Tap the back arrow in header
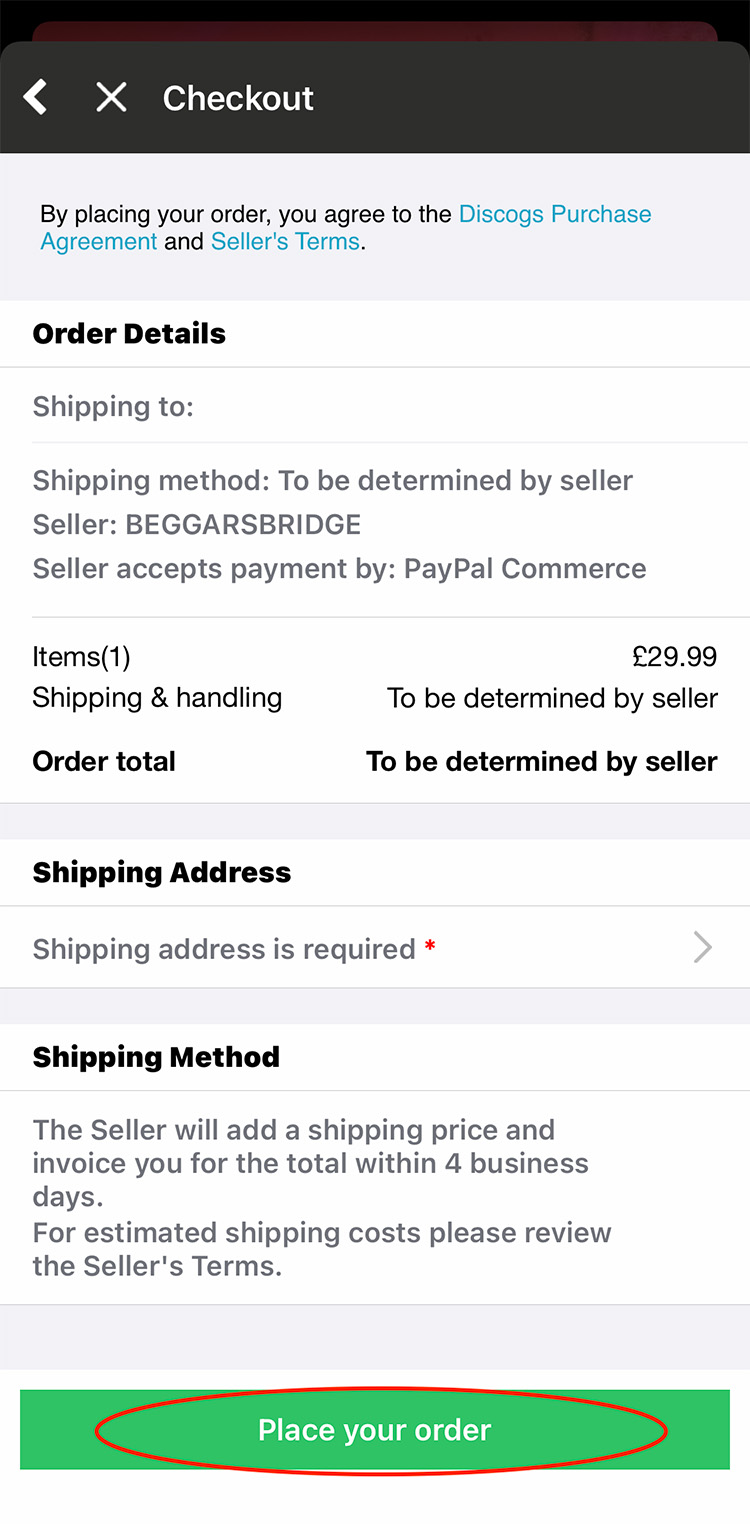Viewport: 750px width, 1524px height. coord(36,98)
